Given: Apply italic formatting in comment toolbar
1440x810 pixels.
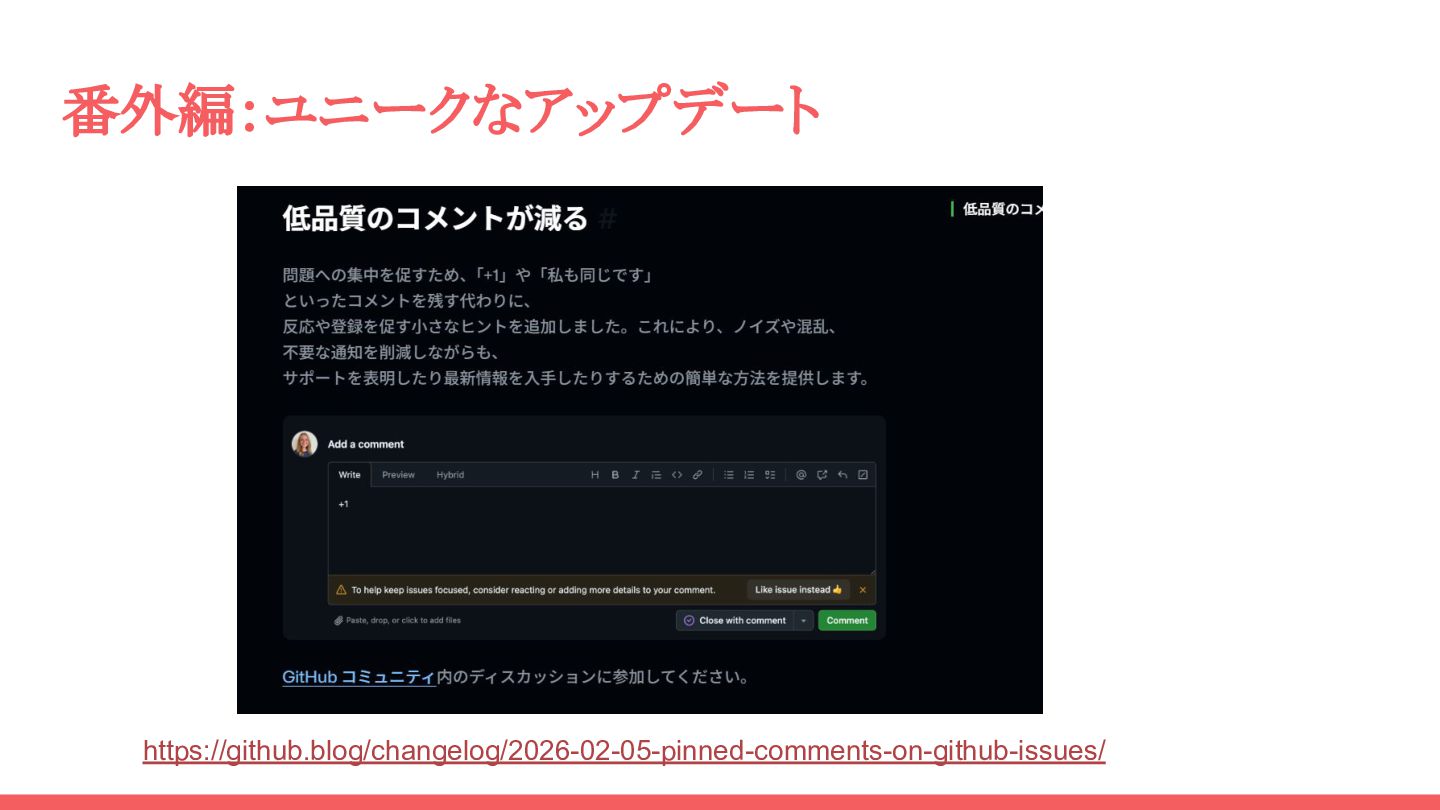Looking at the screenshot, I should 635,475.
